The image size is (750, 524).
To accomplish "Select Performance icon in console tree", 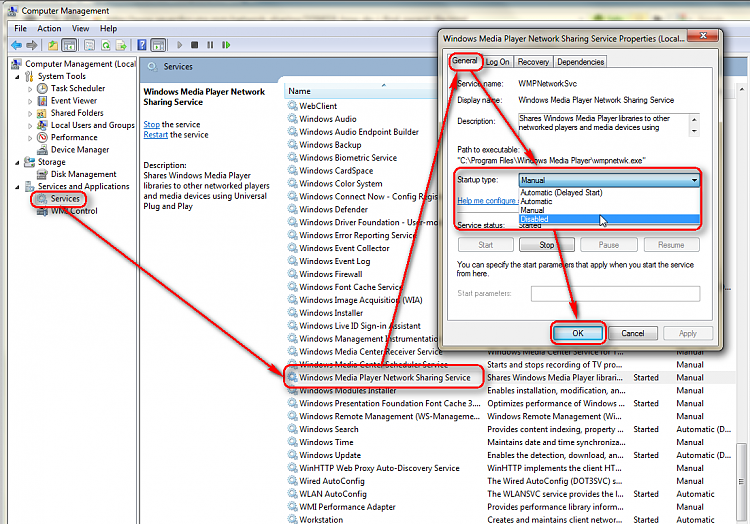I will [43, 138].
